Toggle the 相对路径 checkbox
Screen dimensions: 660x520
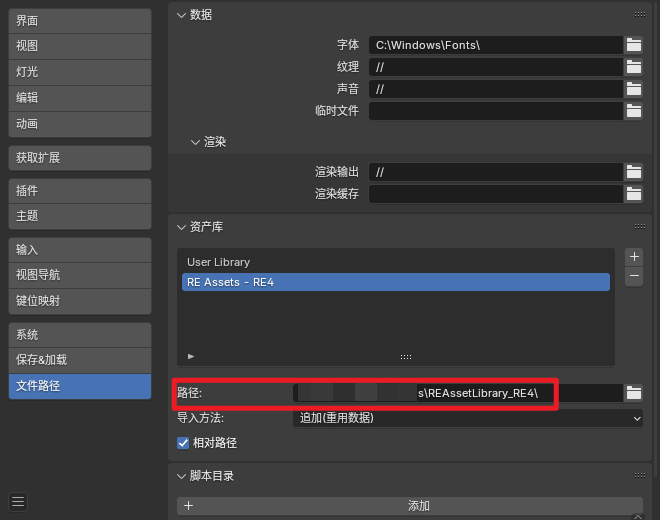183,443
